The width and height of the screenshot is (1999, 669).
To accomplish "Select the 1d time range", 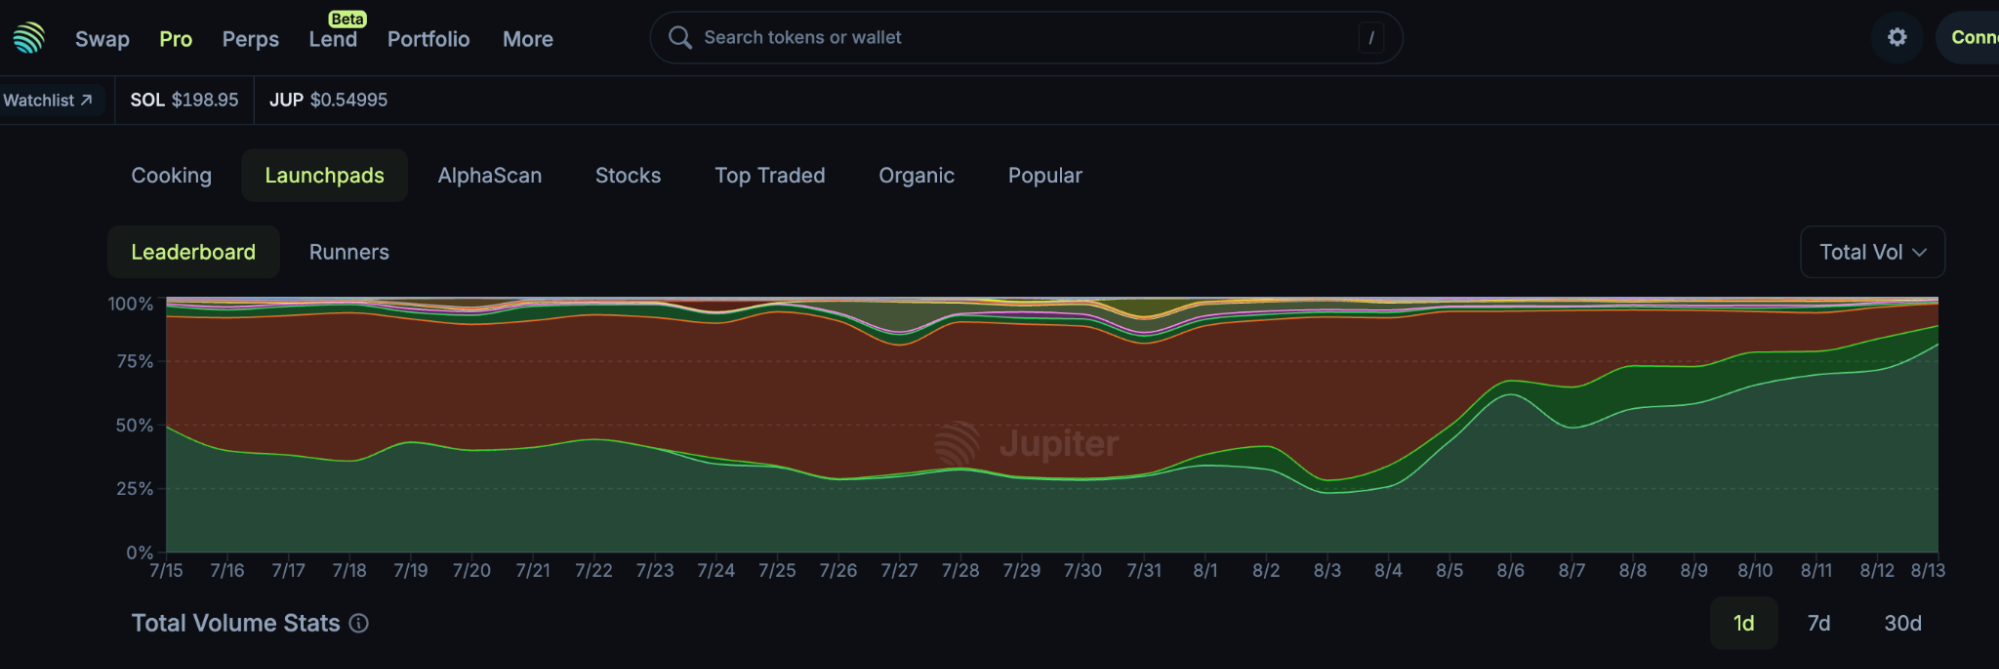I will (x=1743, y=623).
